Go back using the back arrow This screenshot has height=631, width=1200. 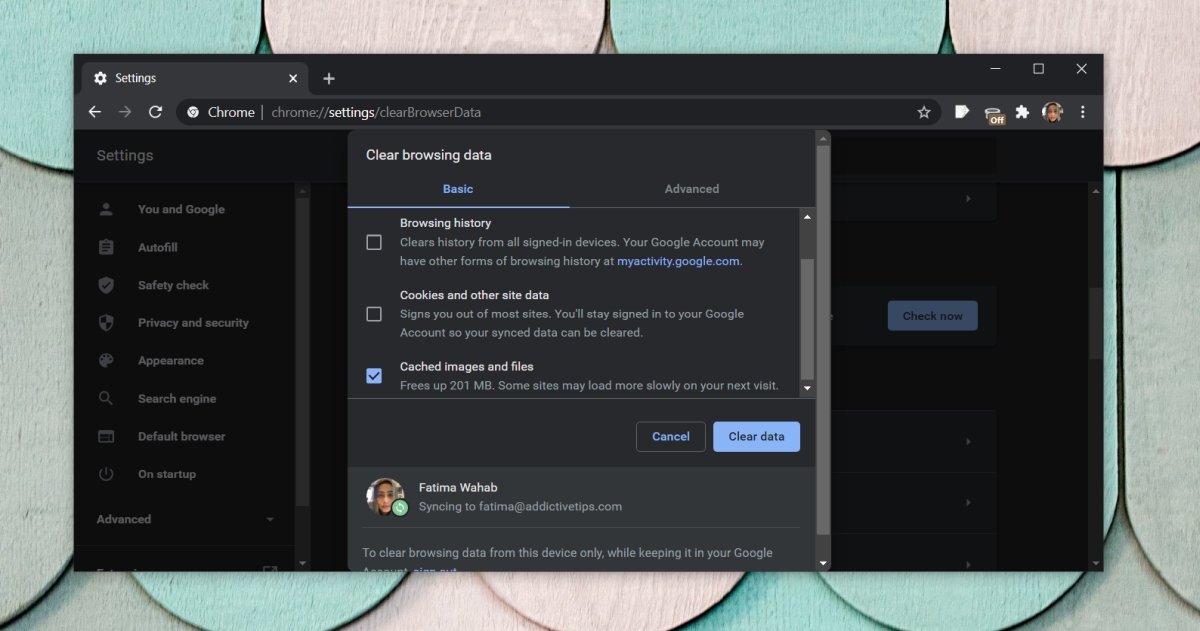coord(95,112)
